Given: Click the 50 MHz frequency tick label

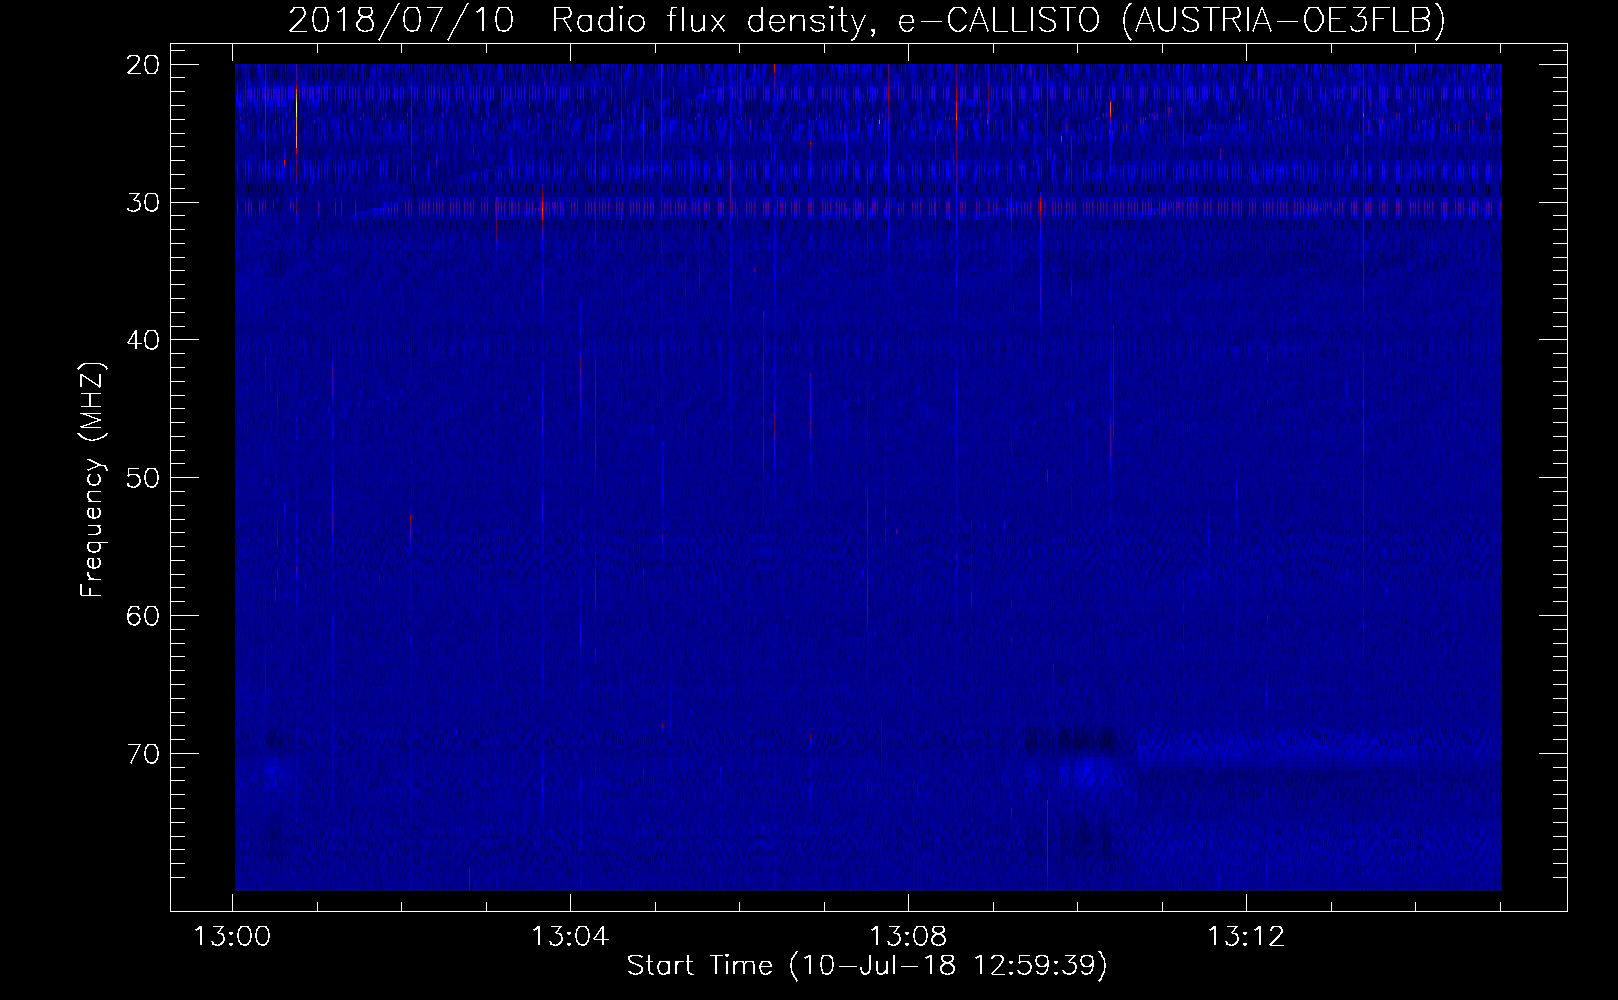Looking at the screenshot, I should 144,478.
